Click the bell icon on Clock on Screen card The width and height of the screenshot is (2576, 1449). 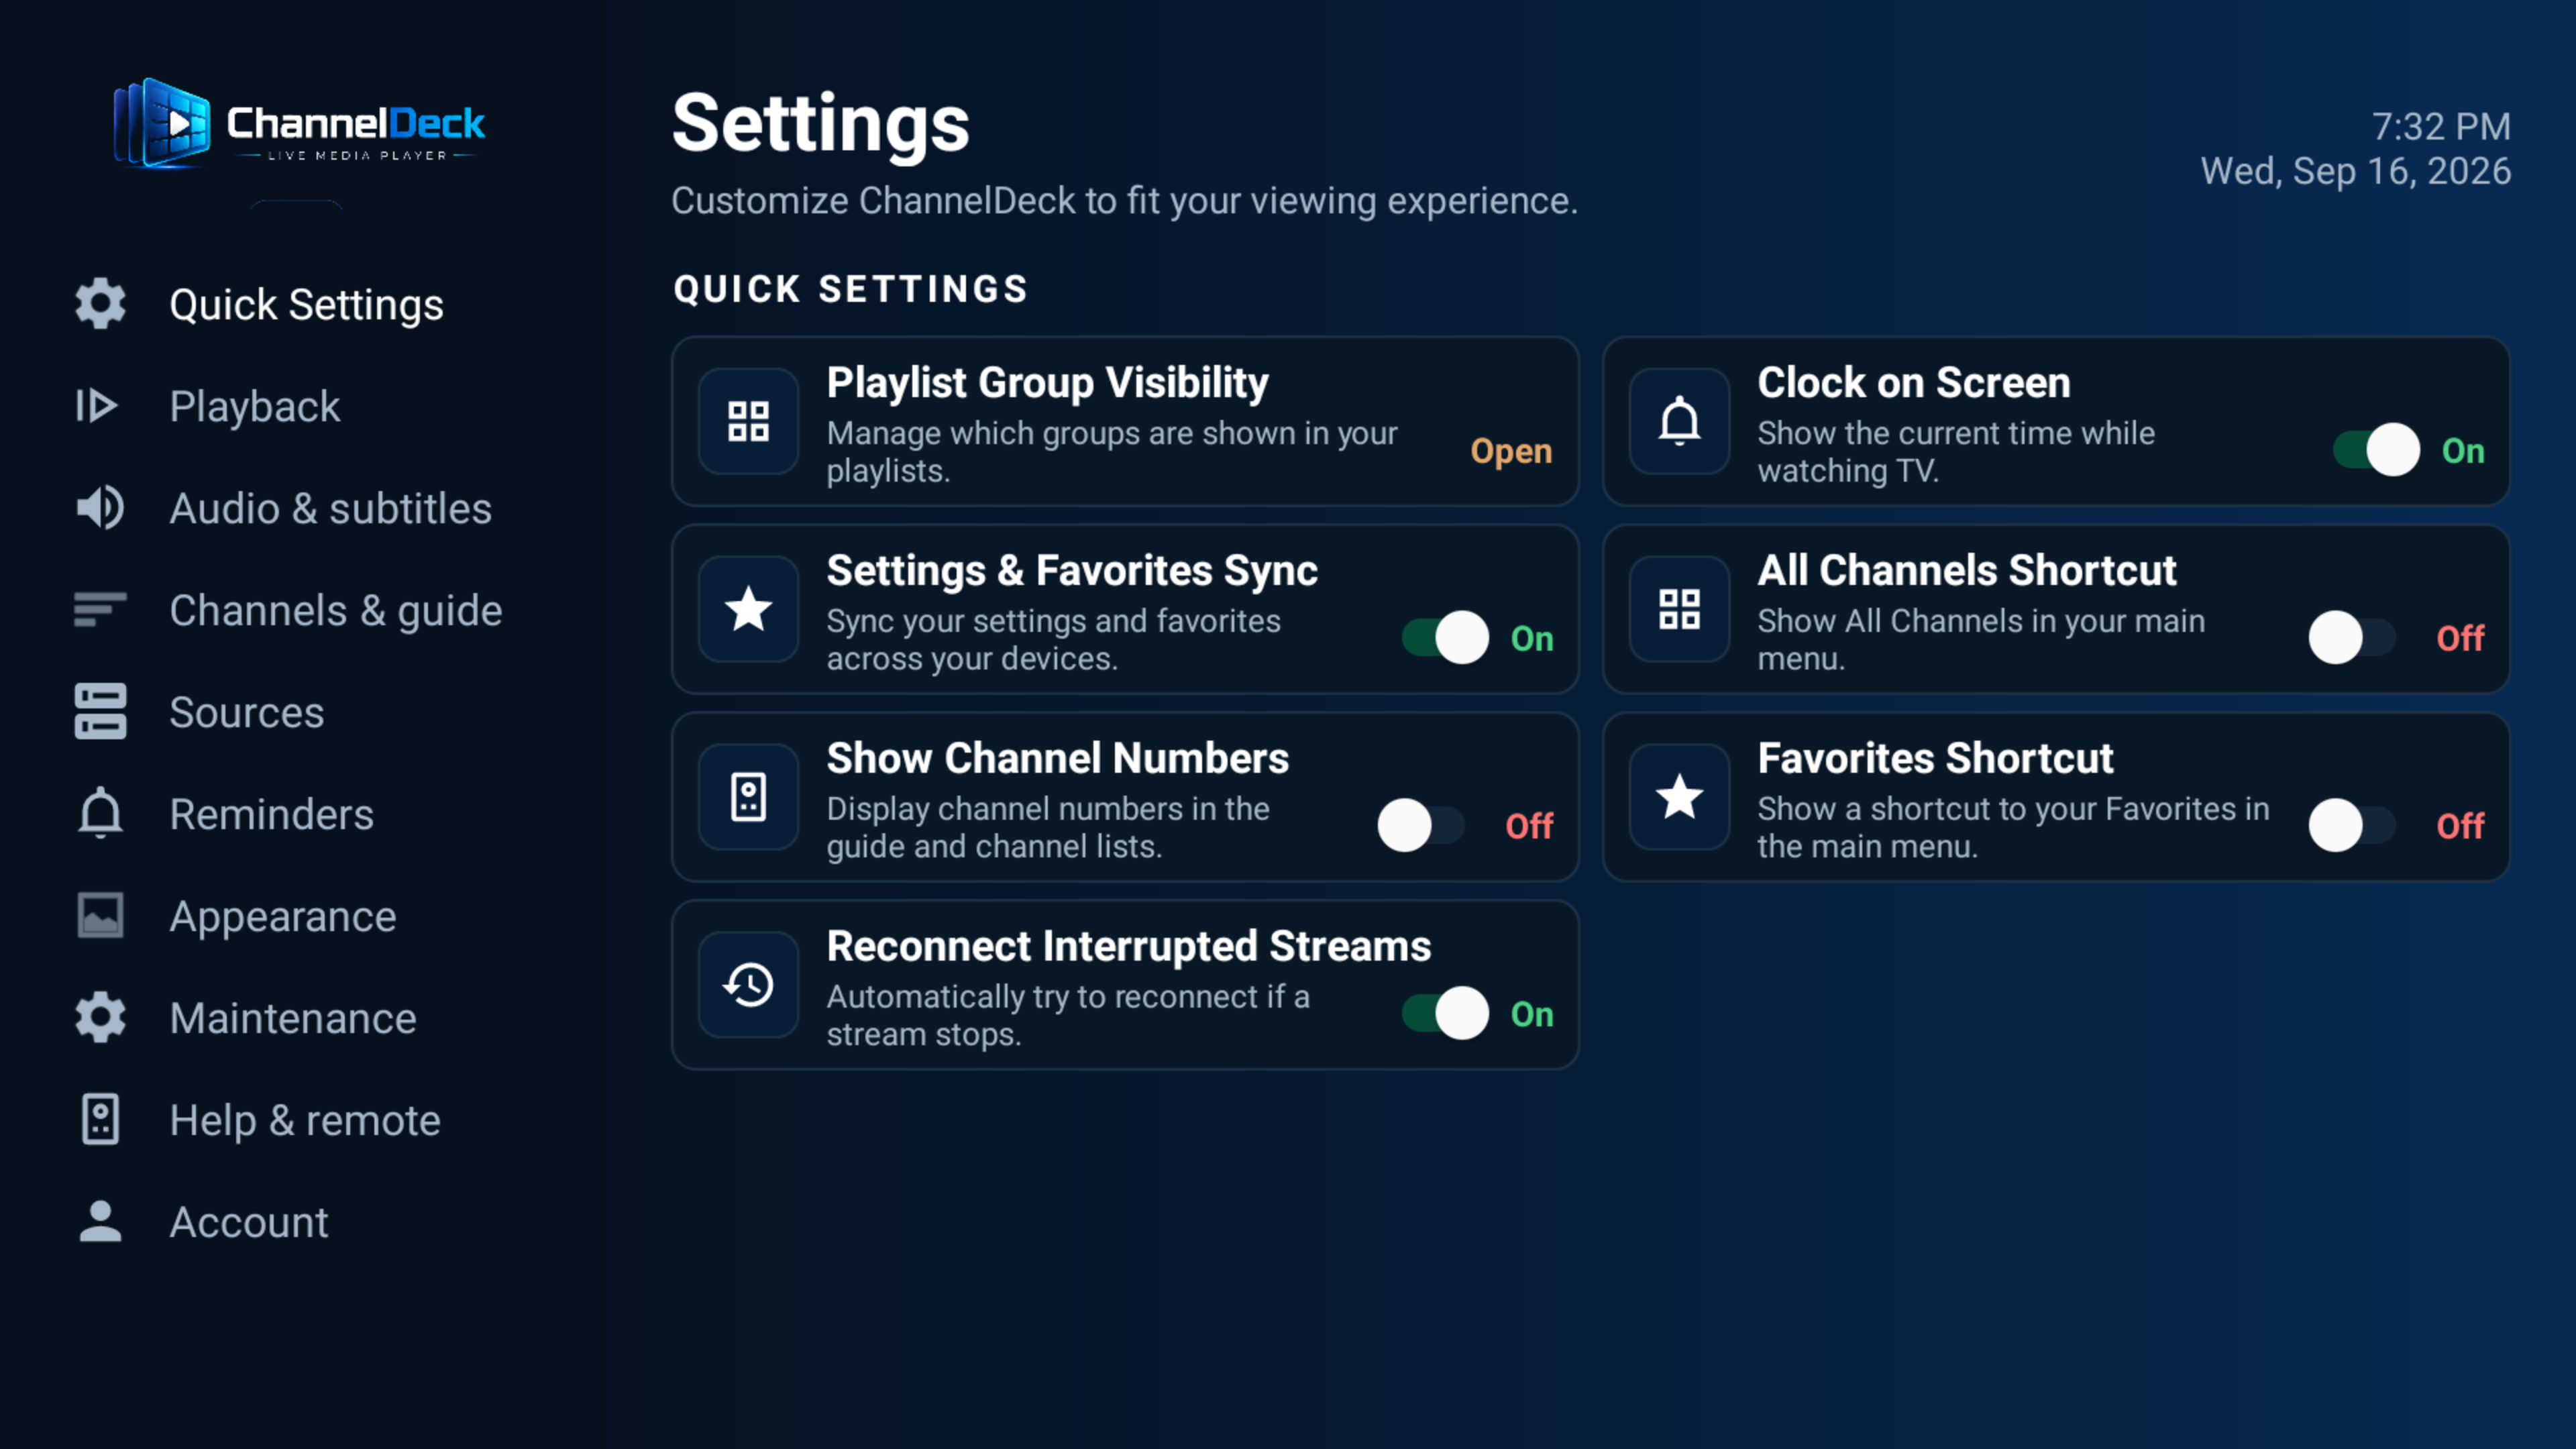[x=1679, y=421]
